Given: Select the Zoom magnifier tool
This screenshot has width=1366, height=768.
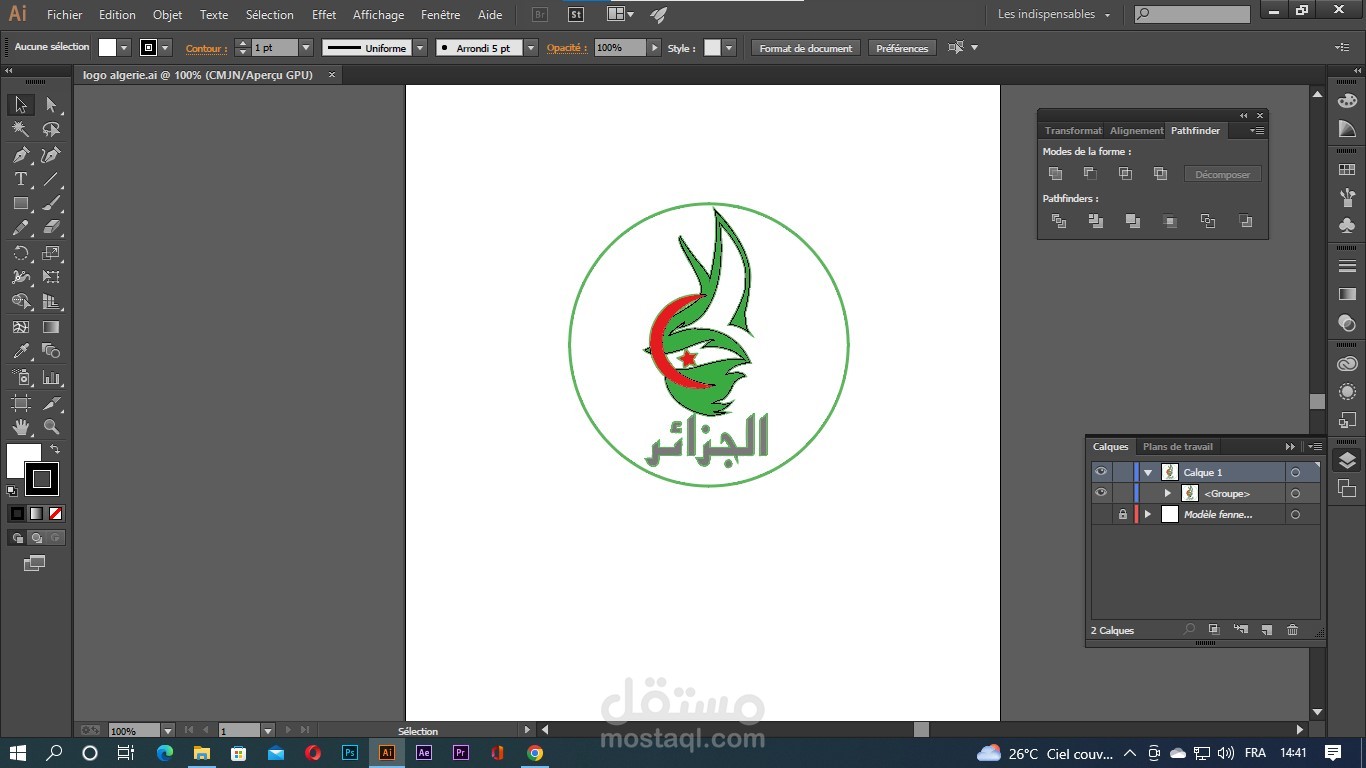Looking at the screenshot, I should tap(51, 427).
